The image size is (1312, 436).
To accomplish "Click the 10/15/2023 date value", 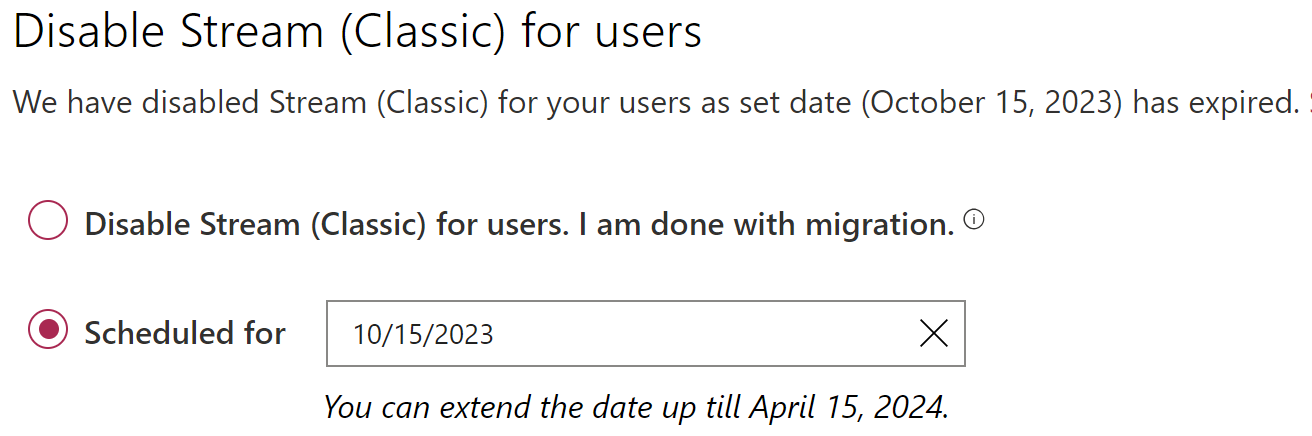I will click(423, 334).
